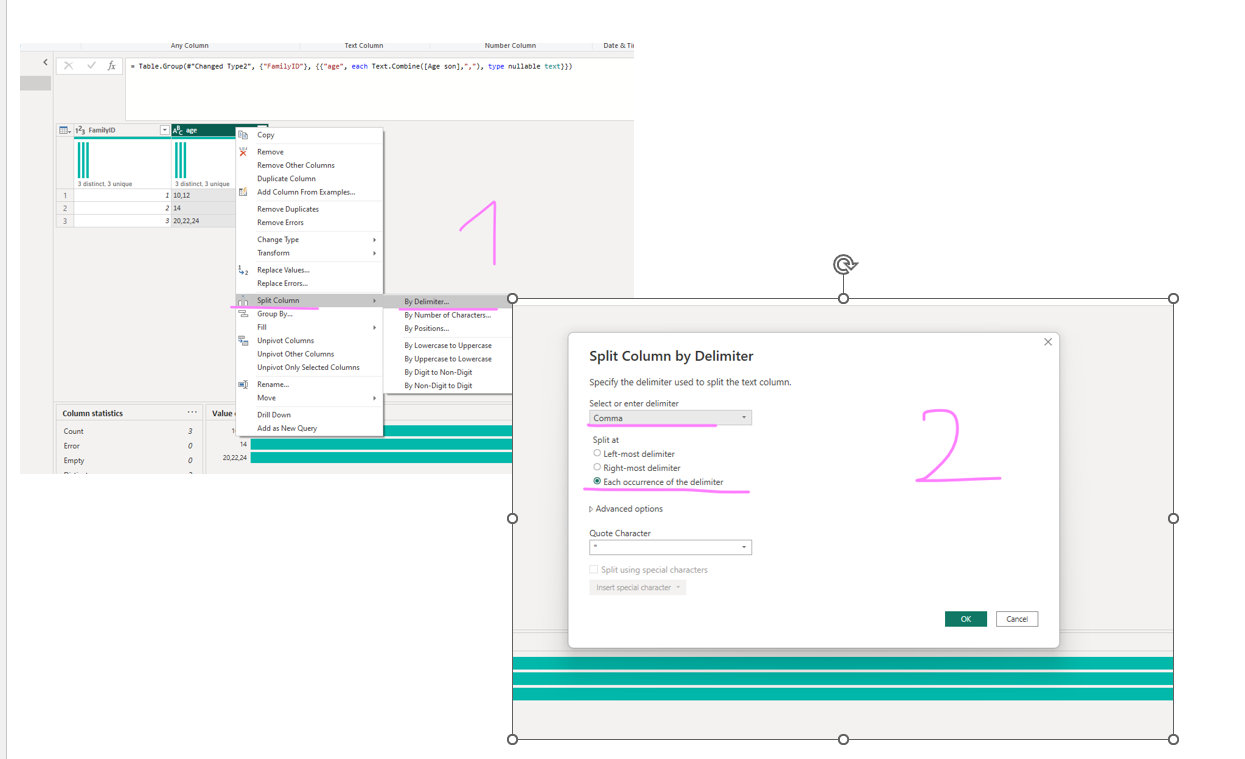Click the top-left resize handle of dialog image

(513, 298)
